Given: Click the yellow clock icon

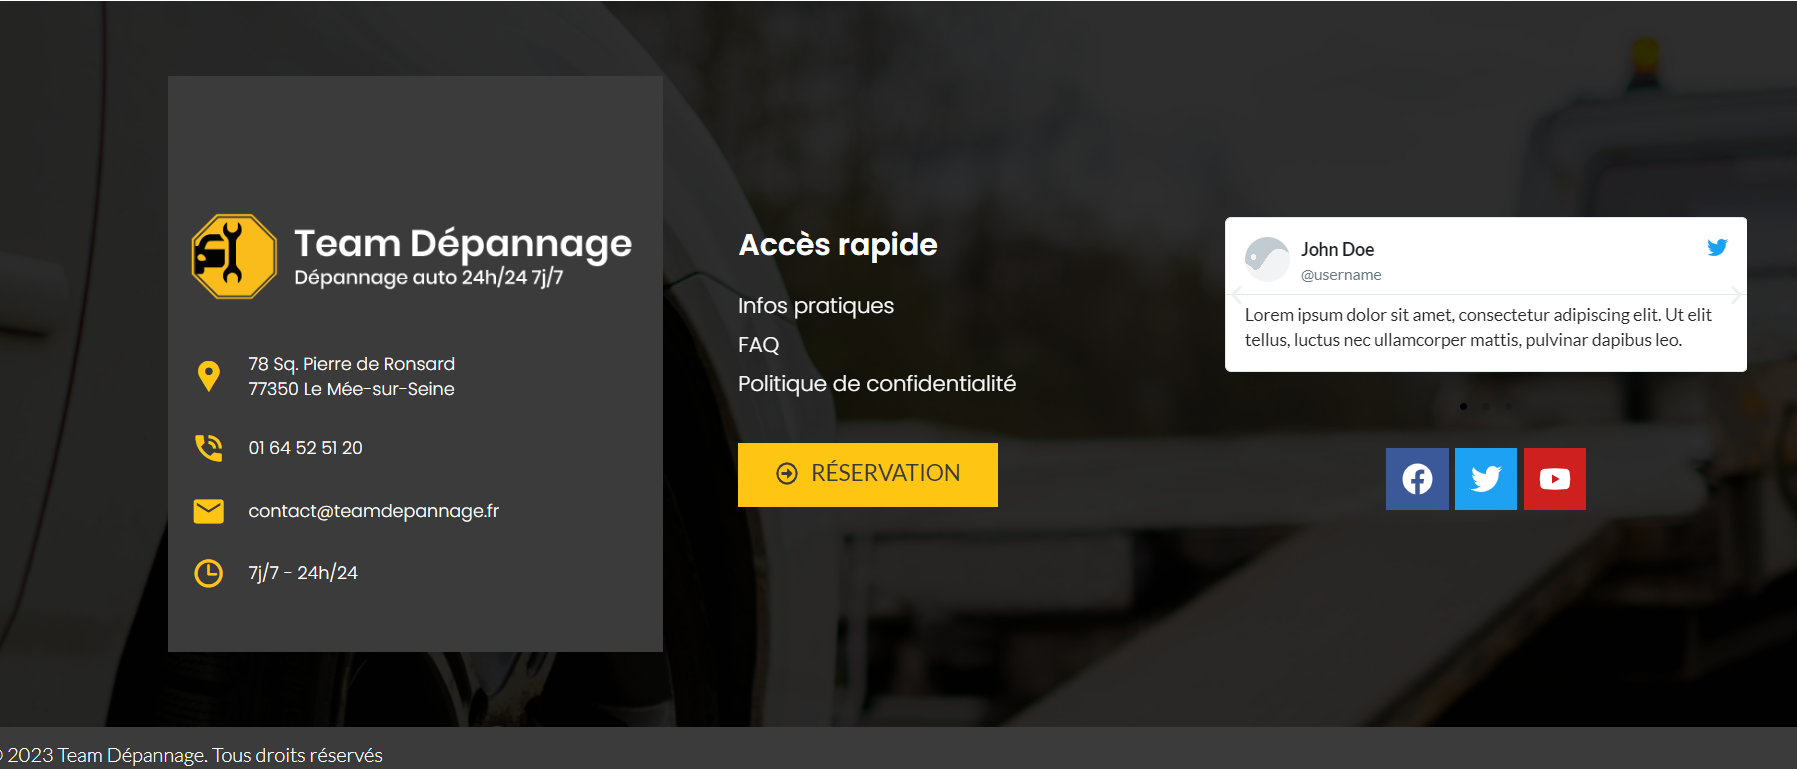Looking at the screenshot, I should pyautogui.click(x=208, y=573).
